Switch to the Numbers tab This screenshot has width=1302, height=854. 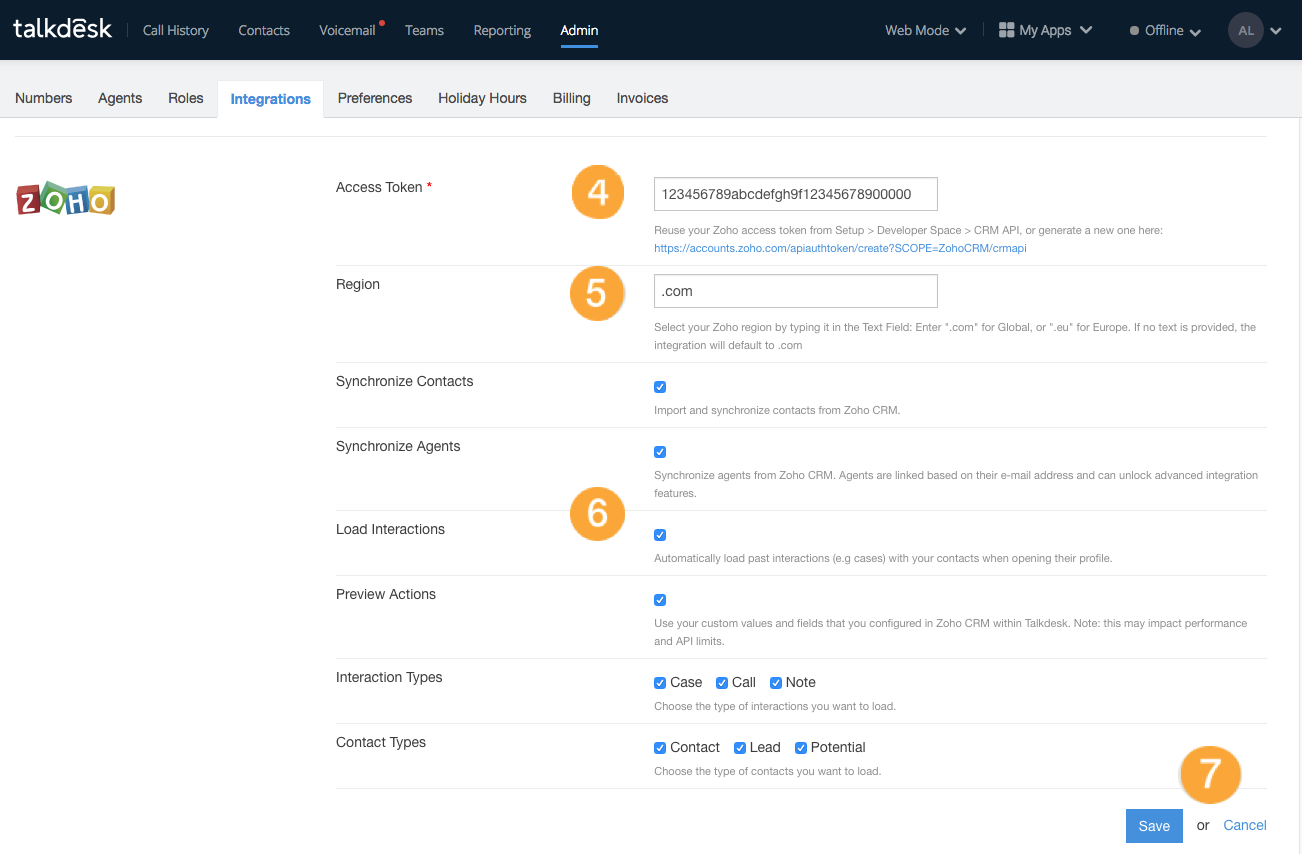[44, 98]
